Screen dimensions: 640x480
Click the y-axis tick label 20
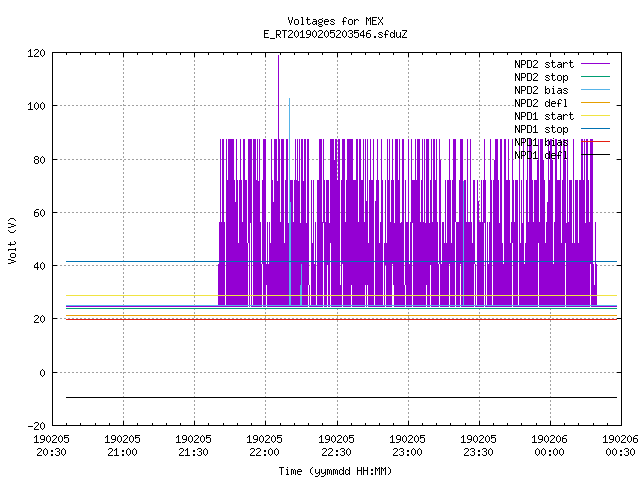pyautogui.click(x=39, y=319)
